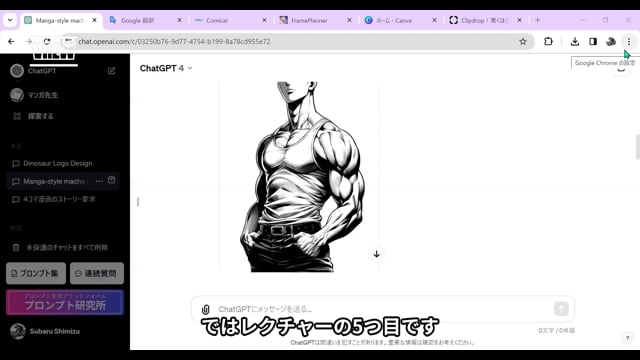Image resolution: width=640 pixels, height=360 pixels.
Task: Archive the Manga-style chat via its icon
Action: coord(111,180)
